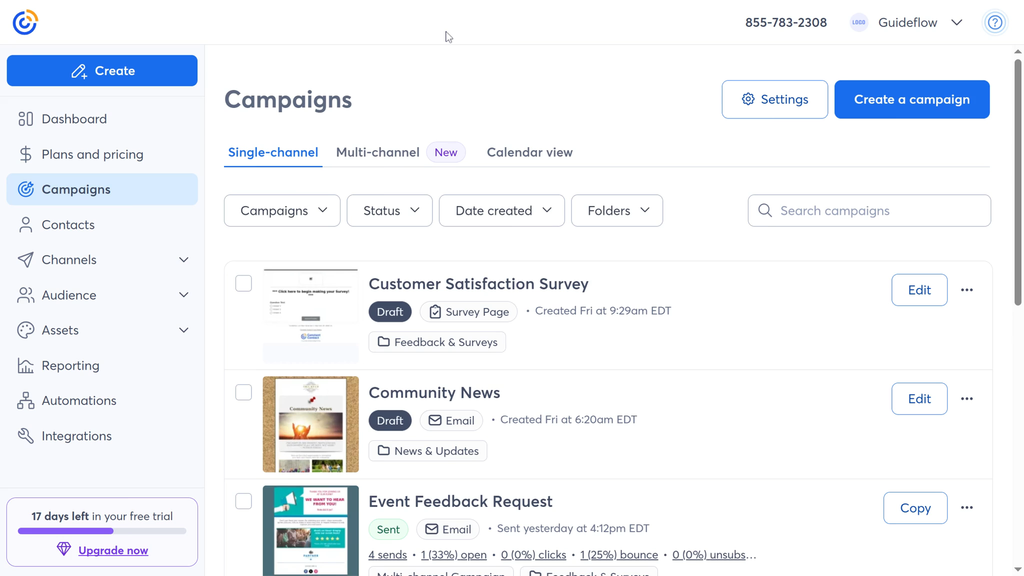Viewport: 1024px width, 576px height.
Task: Switch to Calendar view tab
Action: 529,153
